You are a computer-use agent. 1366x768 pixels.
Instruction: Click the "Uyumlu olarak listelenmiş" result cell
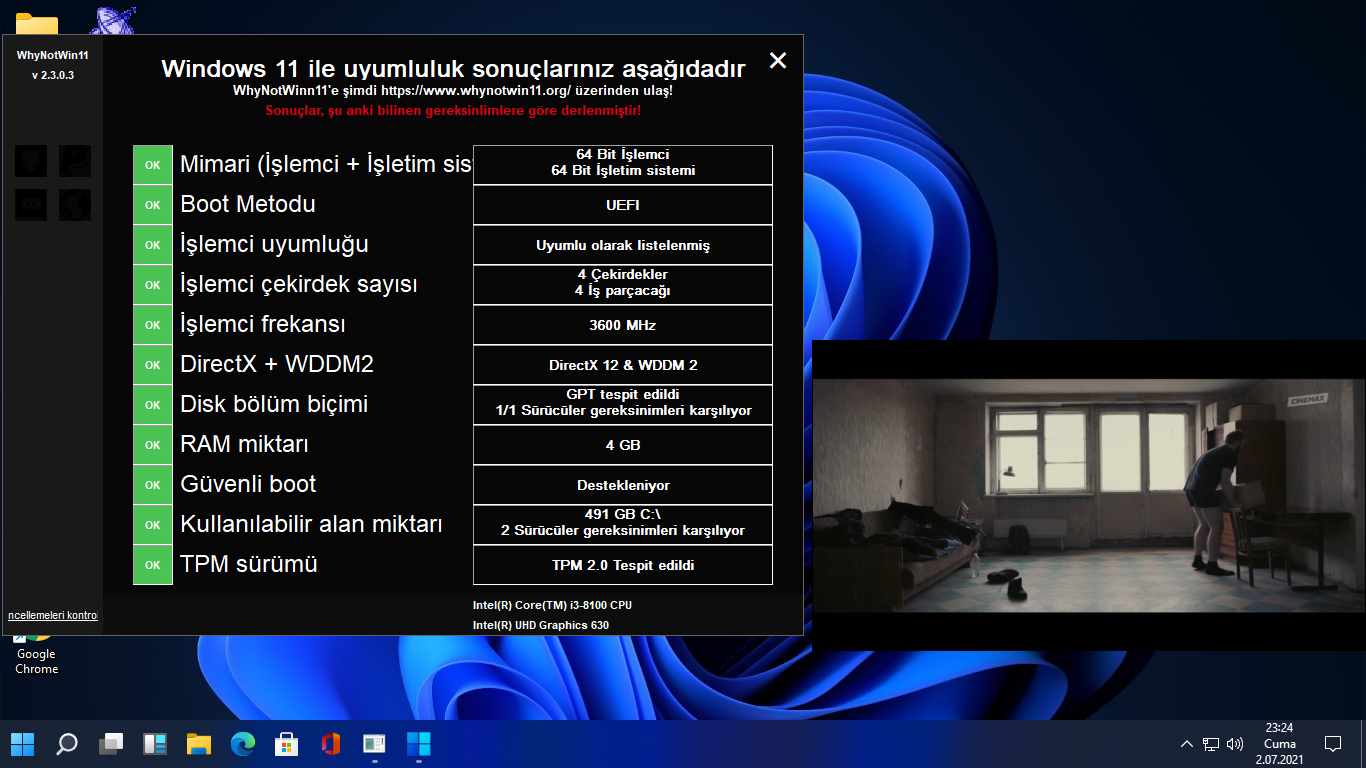623,245
